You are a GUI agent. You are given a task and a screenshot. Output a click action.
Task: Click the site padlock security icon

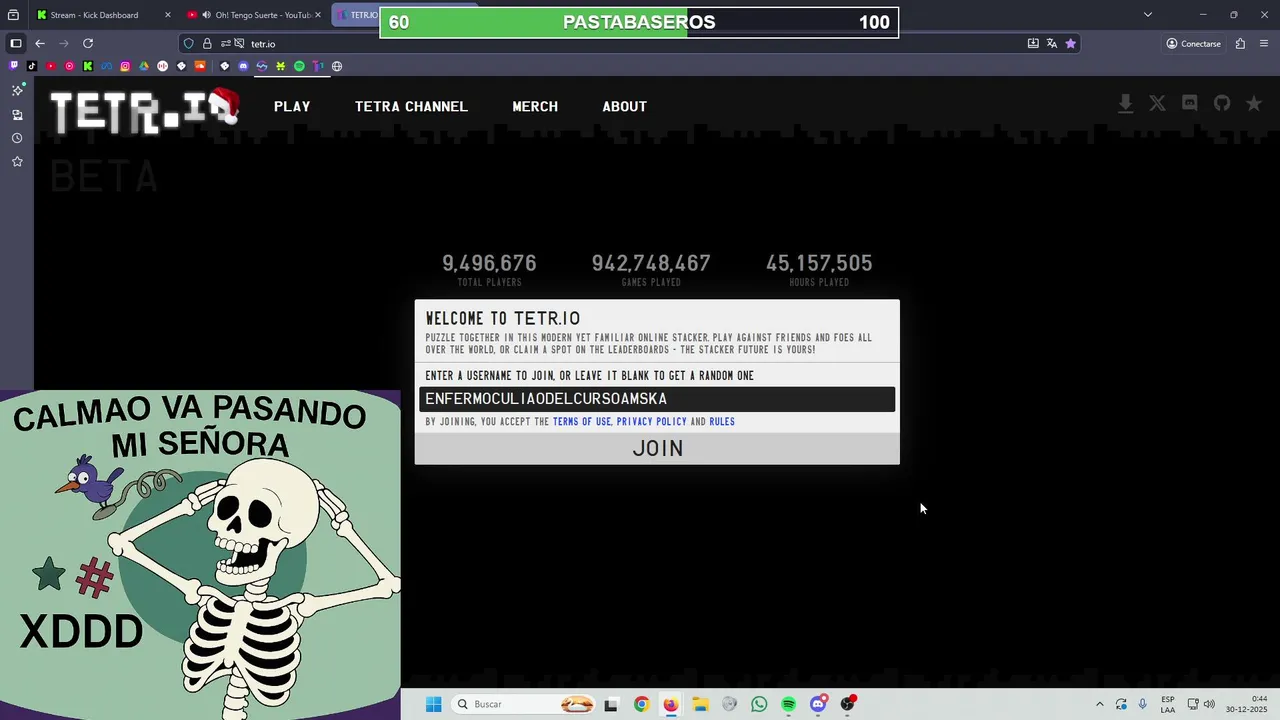pos(207,43)
